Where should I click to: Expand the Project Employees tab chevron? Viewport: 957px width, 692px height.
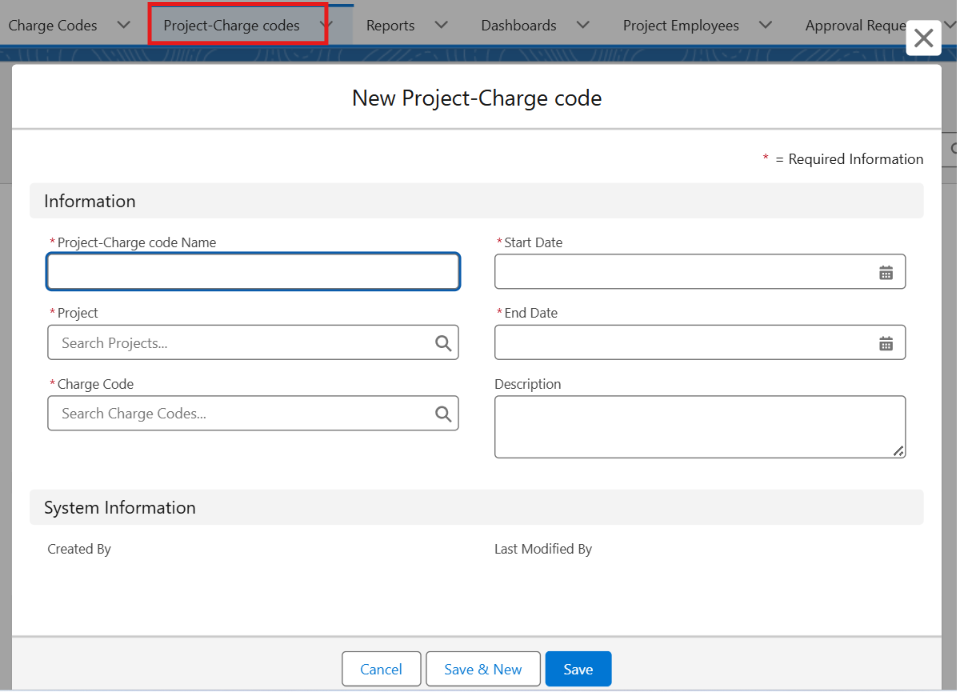(765, 25)
